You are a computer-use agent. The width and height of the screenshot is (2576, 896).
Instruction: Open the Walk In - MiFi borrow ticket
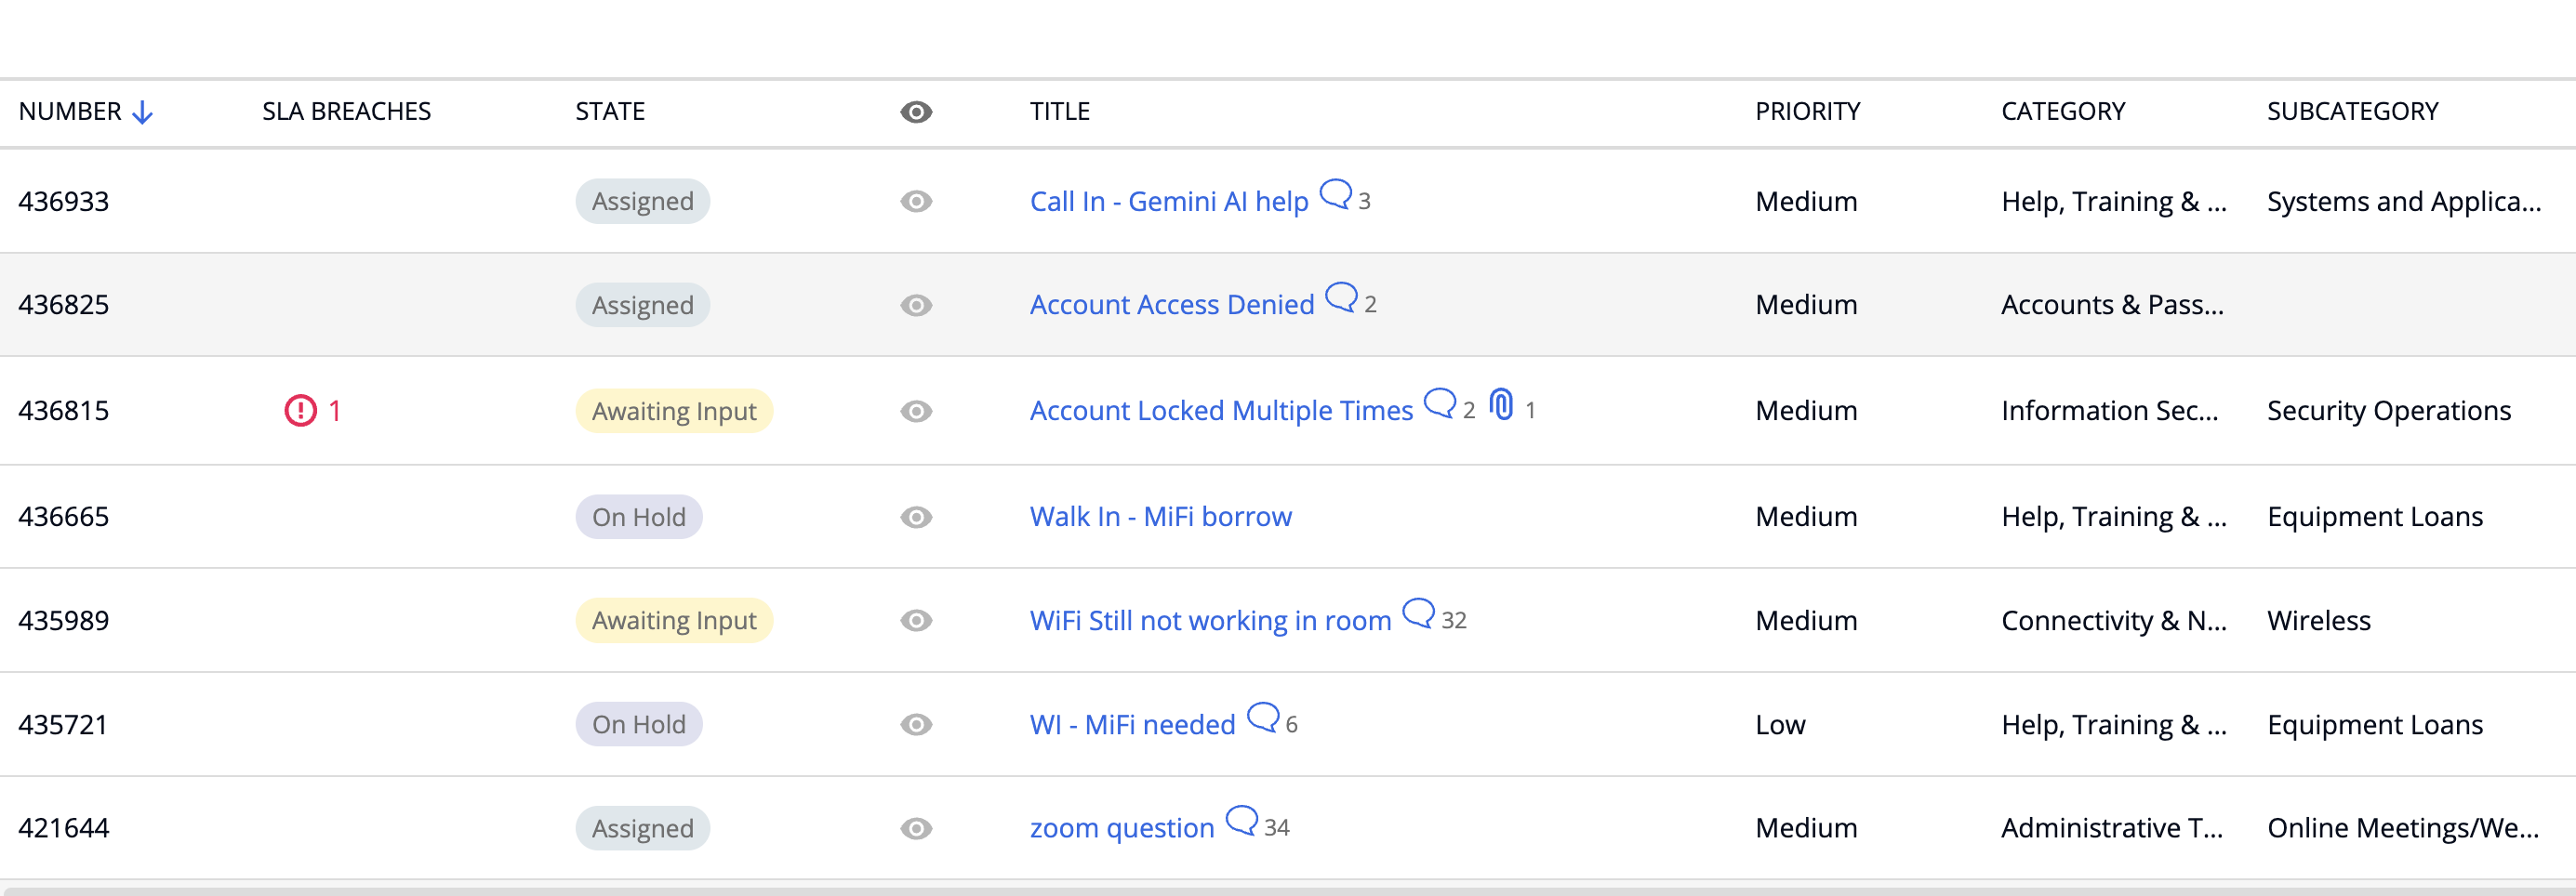(1160, 517)
